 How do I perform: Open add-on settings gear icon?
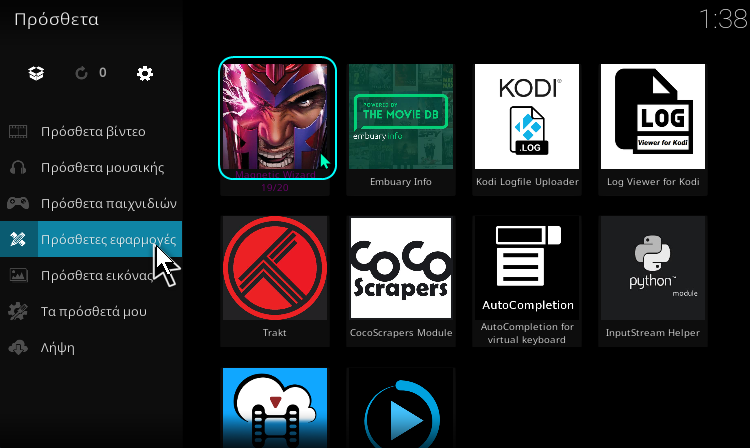pyautogui.click(x=145, y=73)
